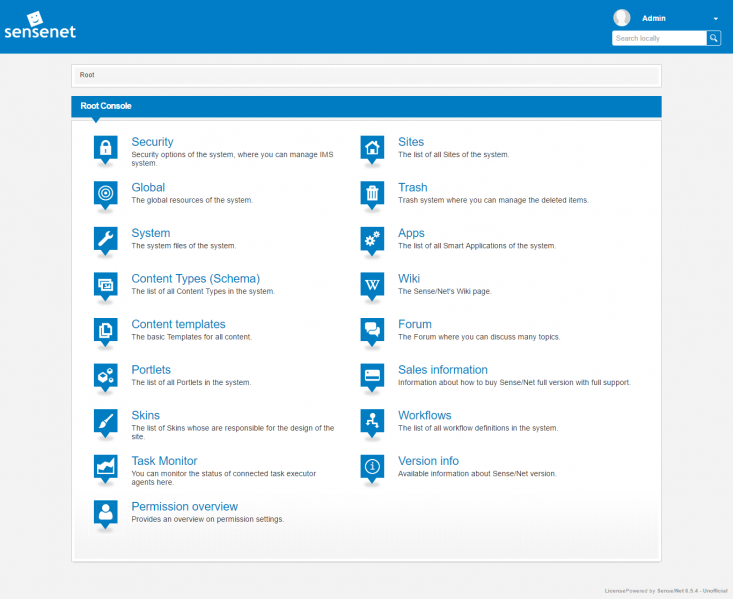
Task: Open the Skins link
Action: (x=145, y=415)
